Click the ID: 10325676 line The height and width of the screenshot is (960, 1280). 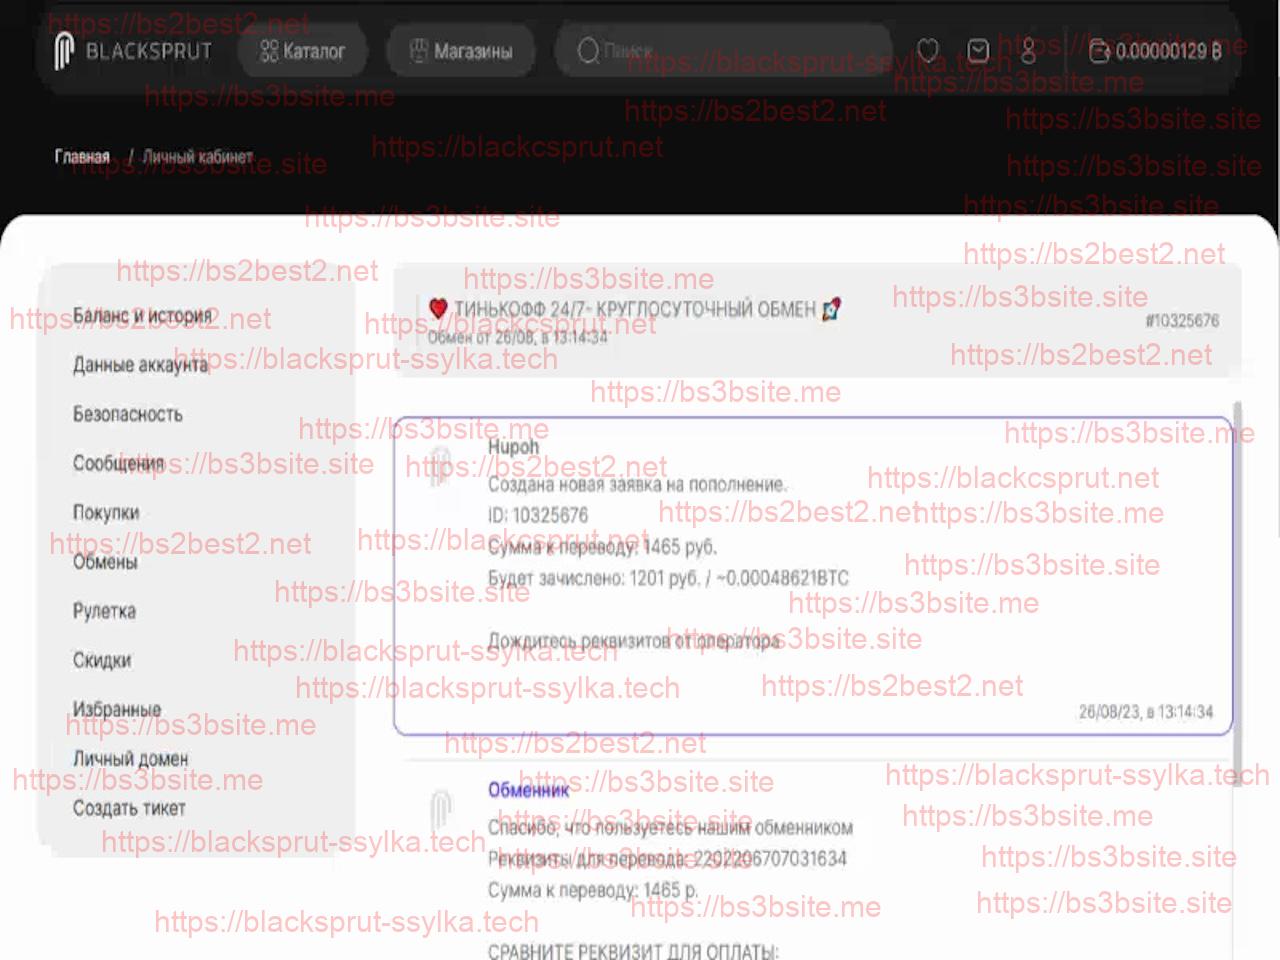coord(538,516)
